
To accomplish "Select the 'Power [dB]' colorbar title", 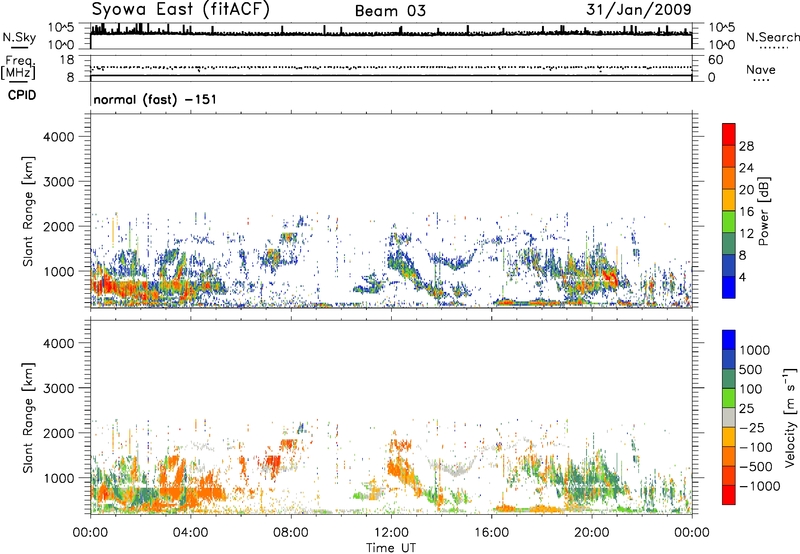I will click(x=764, y=211).
